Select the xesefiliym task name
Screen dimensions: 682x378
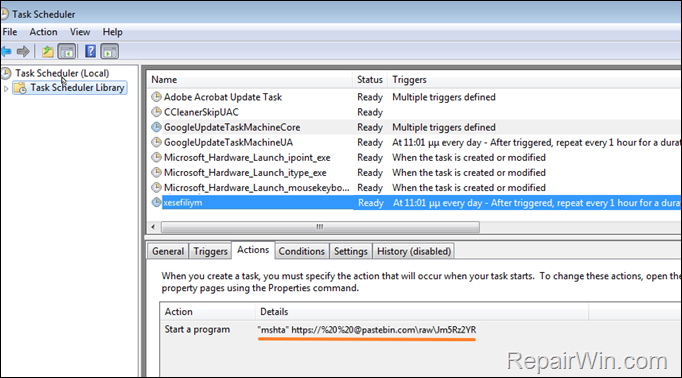(183, 203)
